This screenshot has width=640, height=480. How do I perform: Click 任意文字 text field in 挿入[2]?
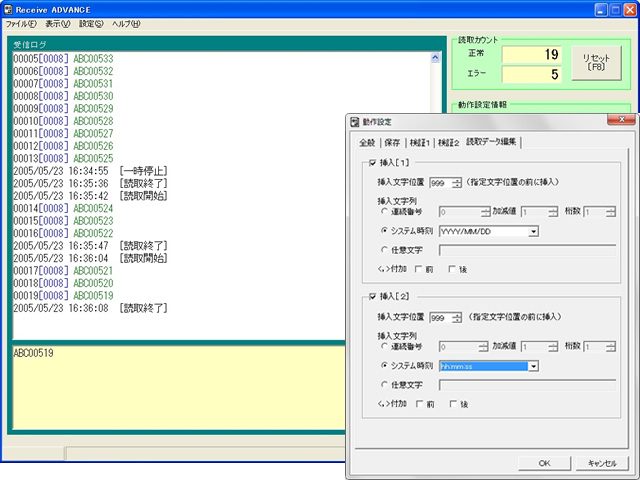pos(527,385)
